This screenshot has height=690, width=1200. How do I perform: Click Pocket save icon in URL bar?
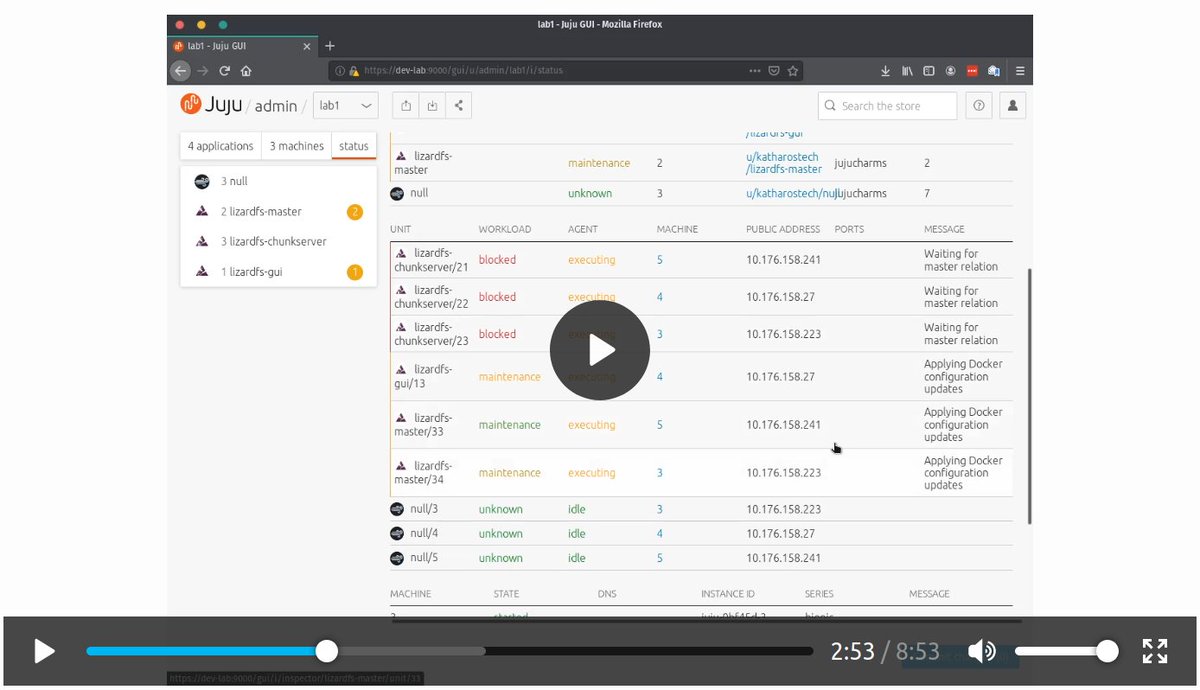pyautogui.click(x=774, y=71)
